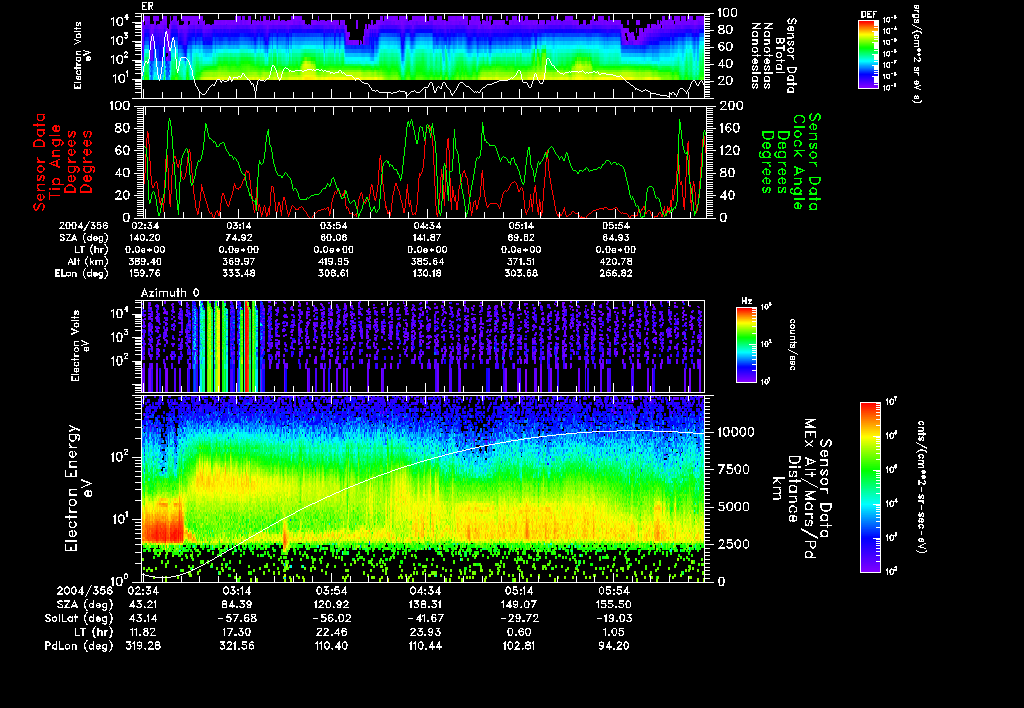Click the SolLat value -41.67

(425, 618)
